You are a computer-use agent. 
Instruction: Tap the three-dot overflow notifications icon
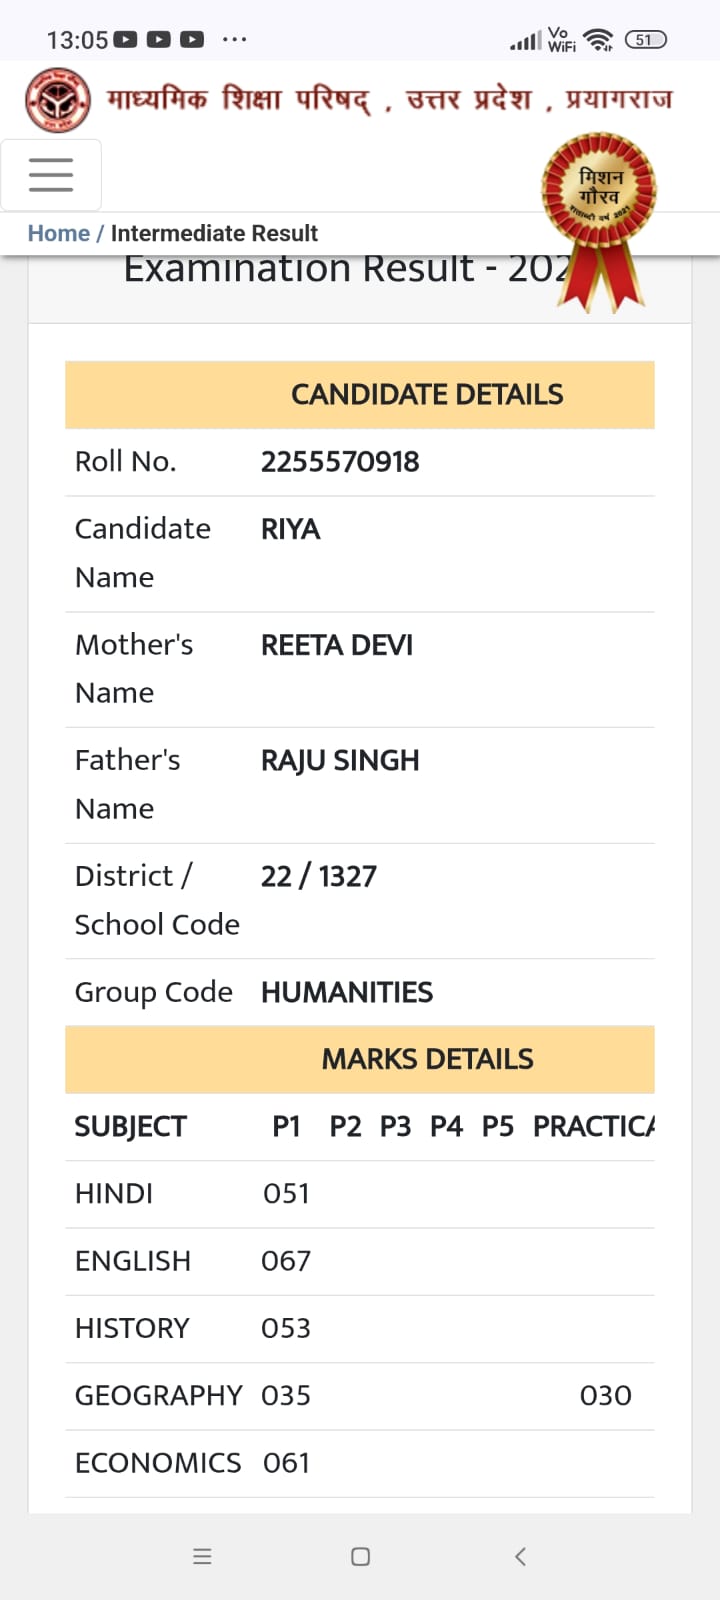[234, 40]
